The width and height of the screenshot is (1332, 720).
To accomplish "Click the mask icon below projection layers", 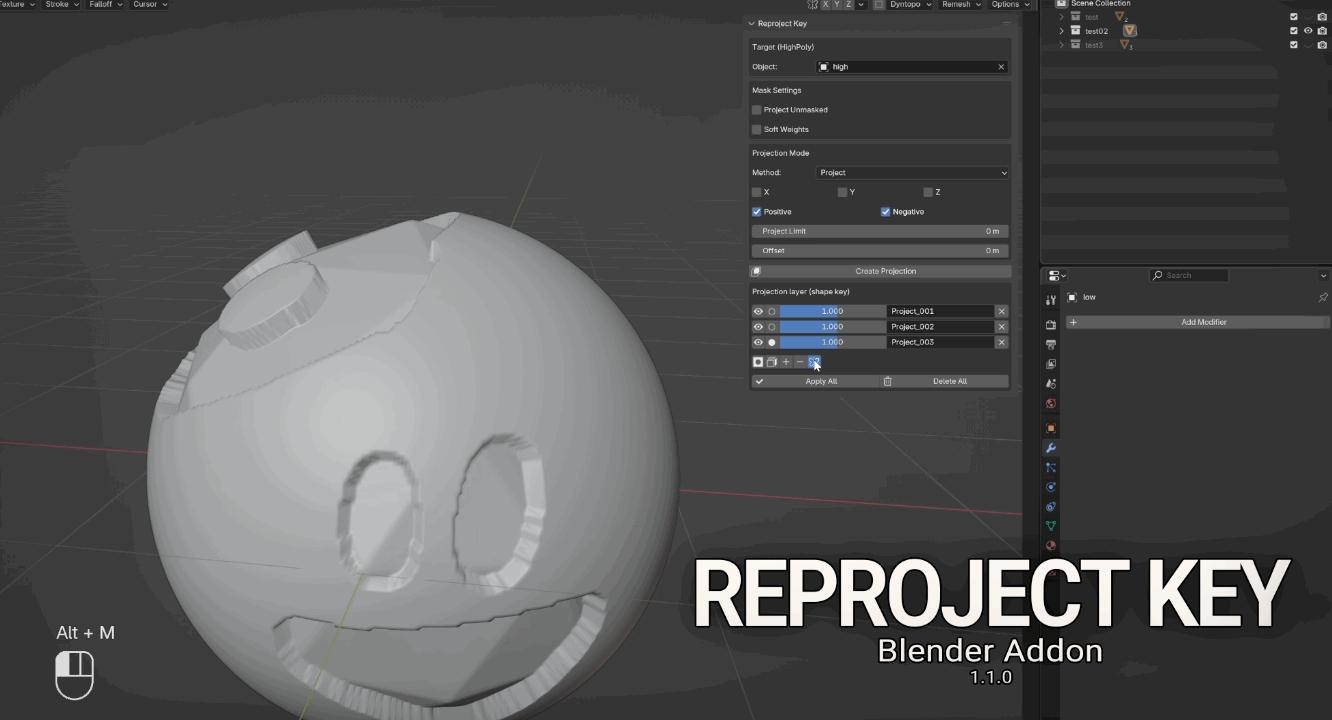I will tap(758, 362).
